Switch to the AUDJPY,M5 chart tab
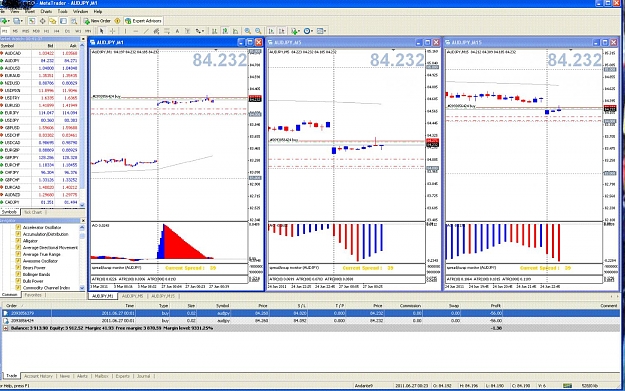Image resolution: width=625 pixels, height=391 pixels. point(132,296)
